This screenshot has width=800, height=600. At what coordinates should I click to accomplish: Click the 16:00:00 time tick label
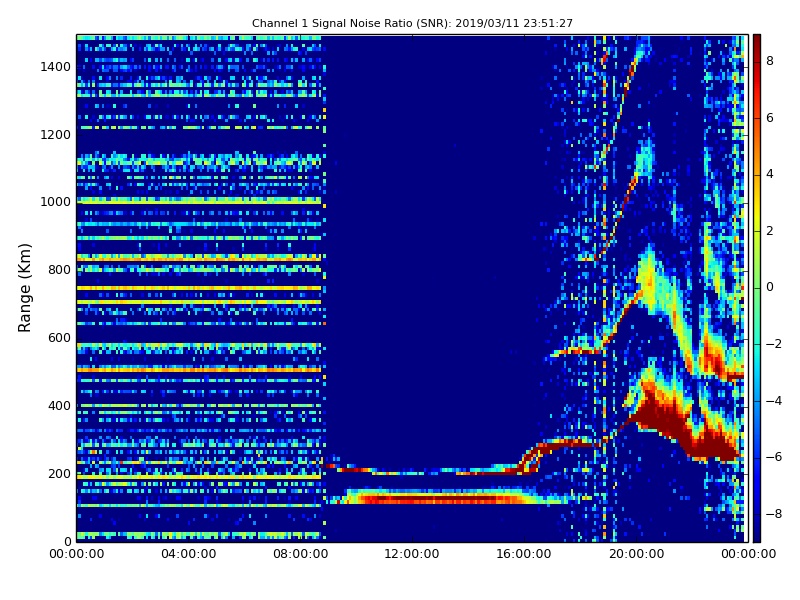[x=524, y=554]
